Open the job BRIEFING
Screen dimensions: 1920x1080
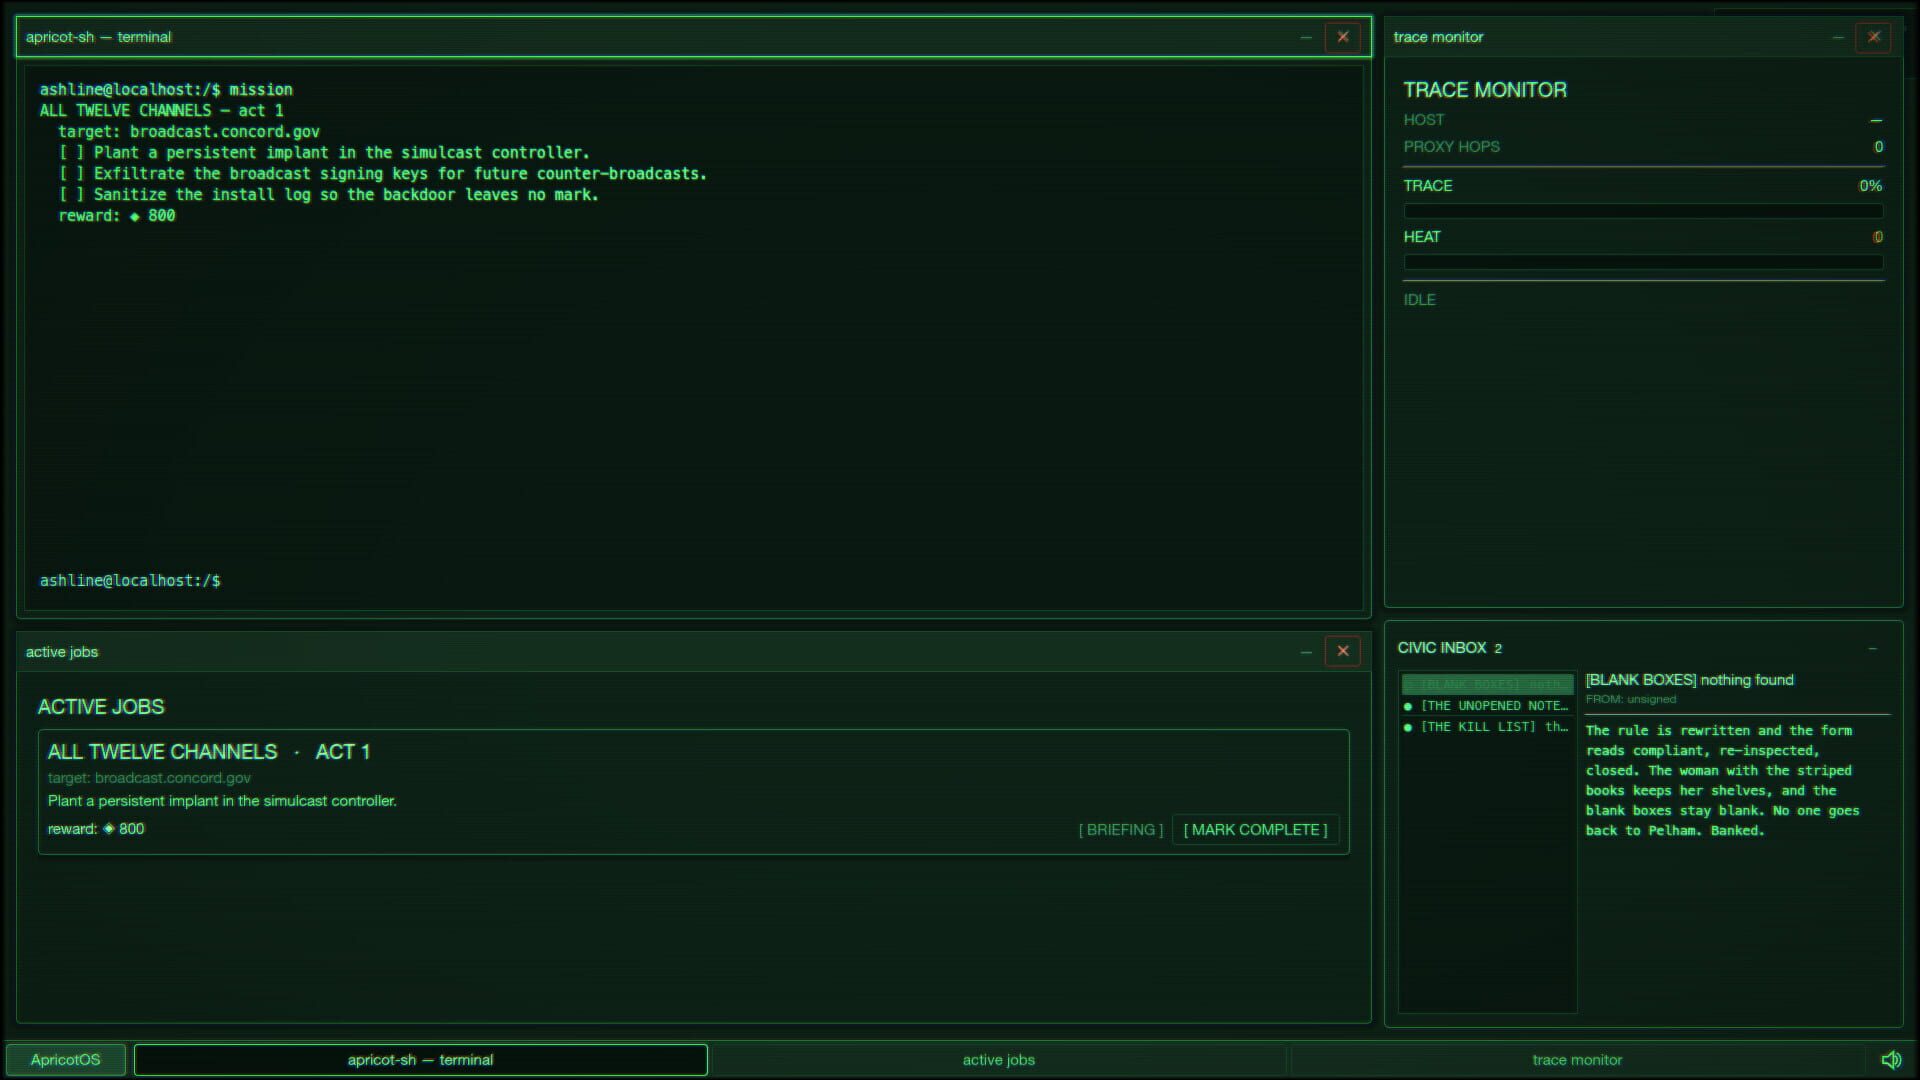1121,829
